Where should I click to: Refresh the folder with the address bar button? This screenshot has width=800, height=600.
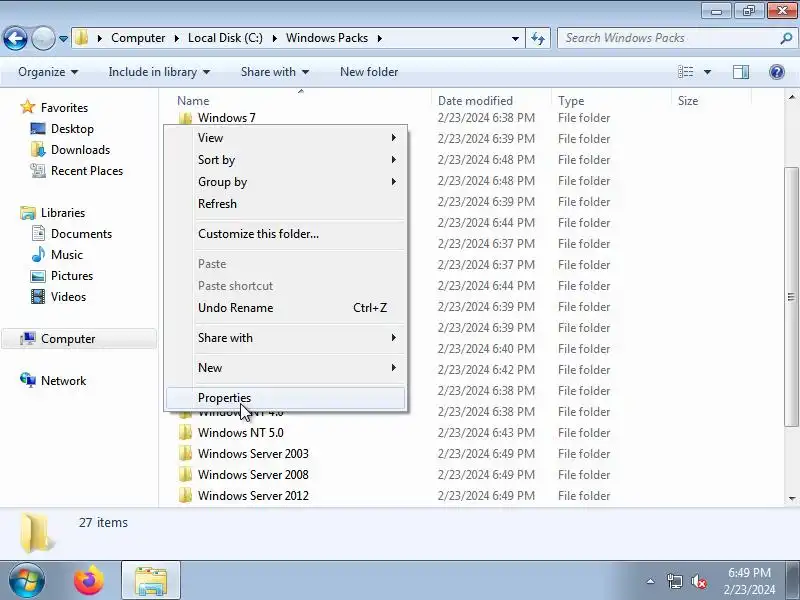pos(538,38)
